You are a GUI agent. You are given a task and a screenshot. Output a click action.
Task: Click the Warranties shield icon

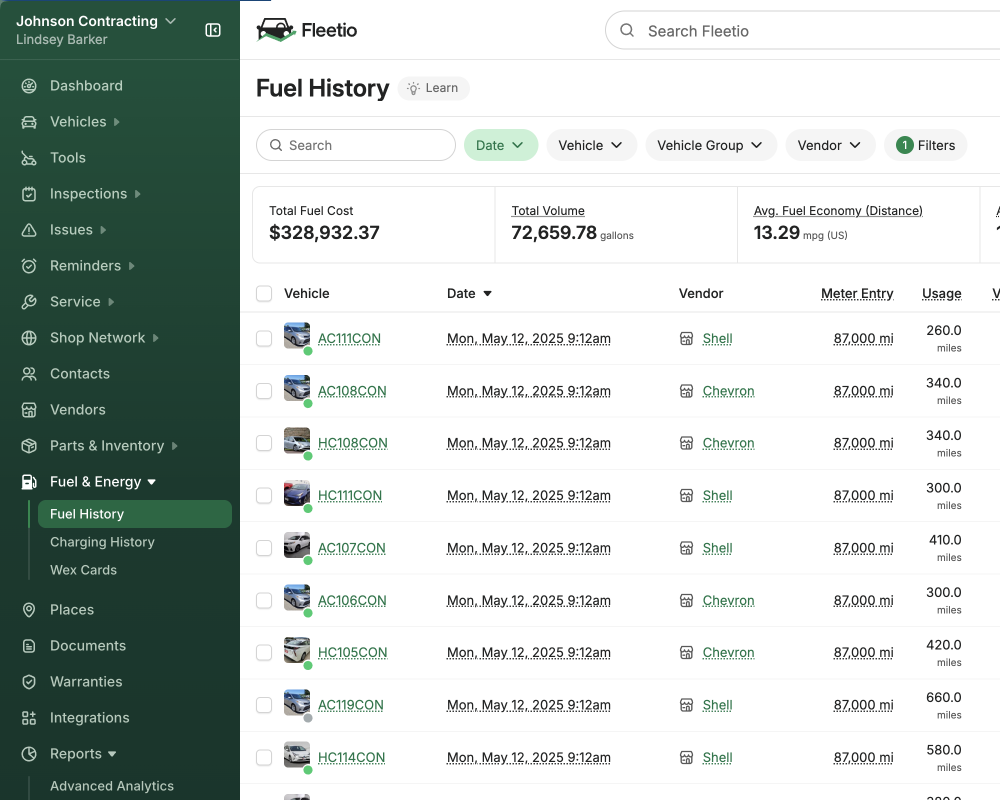pos(30,682)
